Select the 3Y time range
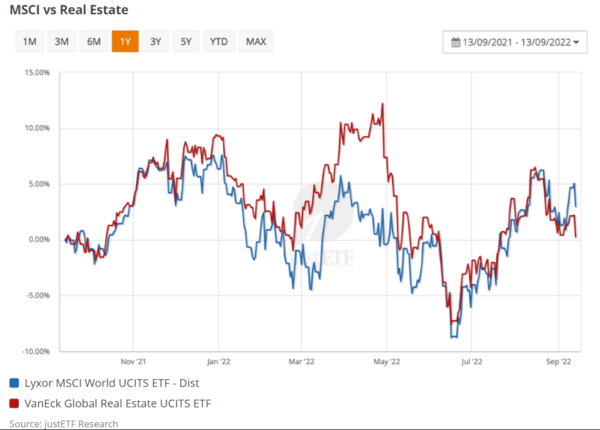Viewport: 600px width, 430px height. coord(155,41)
